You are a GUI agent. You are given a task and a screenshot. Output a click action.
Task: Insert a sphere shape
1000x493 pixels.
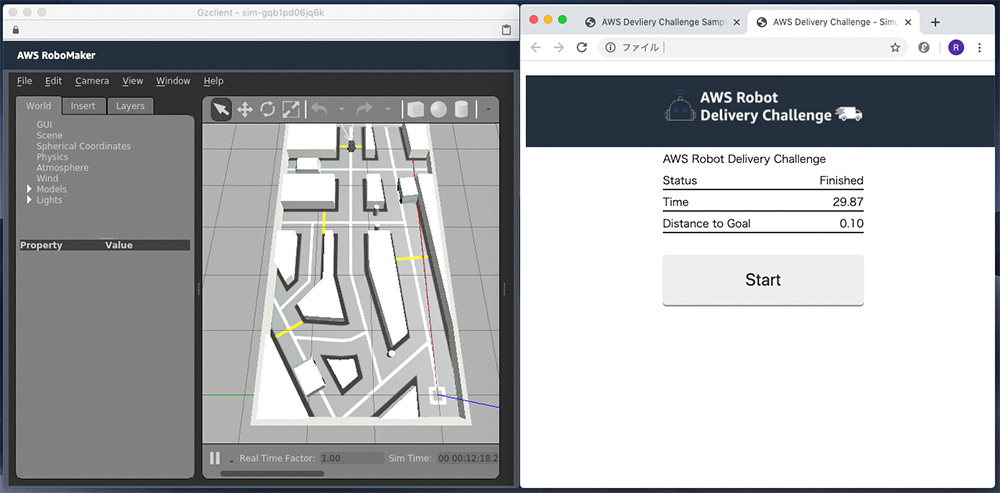[x=438, y=110]
